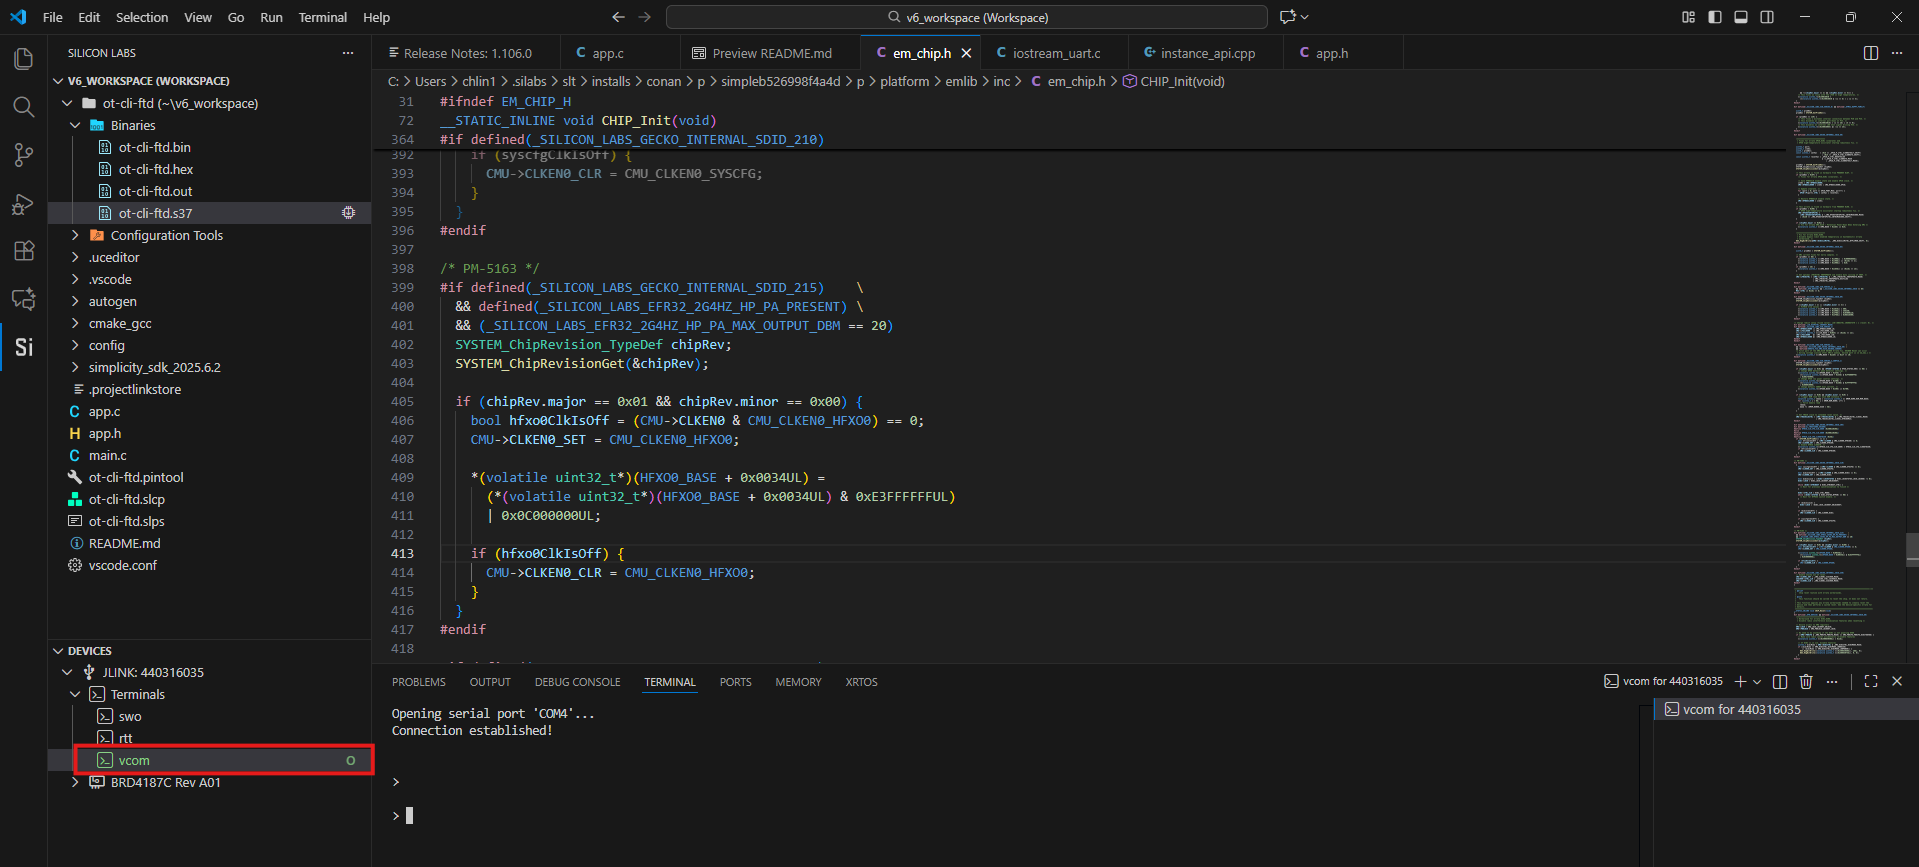Screen dimensions: 1919x867
Task: Open the Explorer view in activity bar
Action: [23, 59]
